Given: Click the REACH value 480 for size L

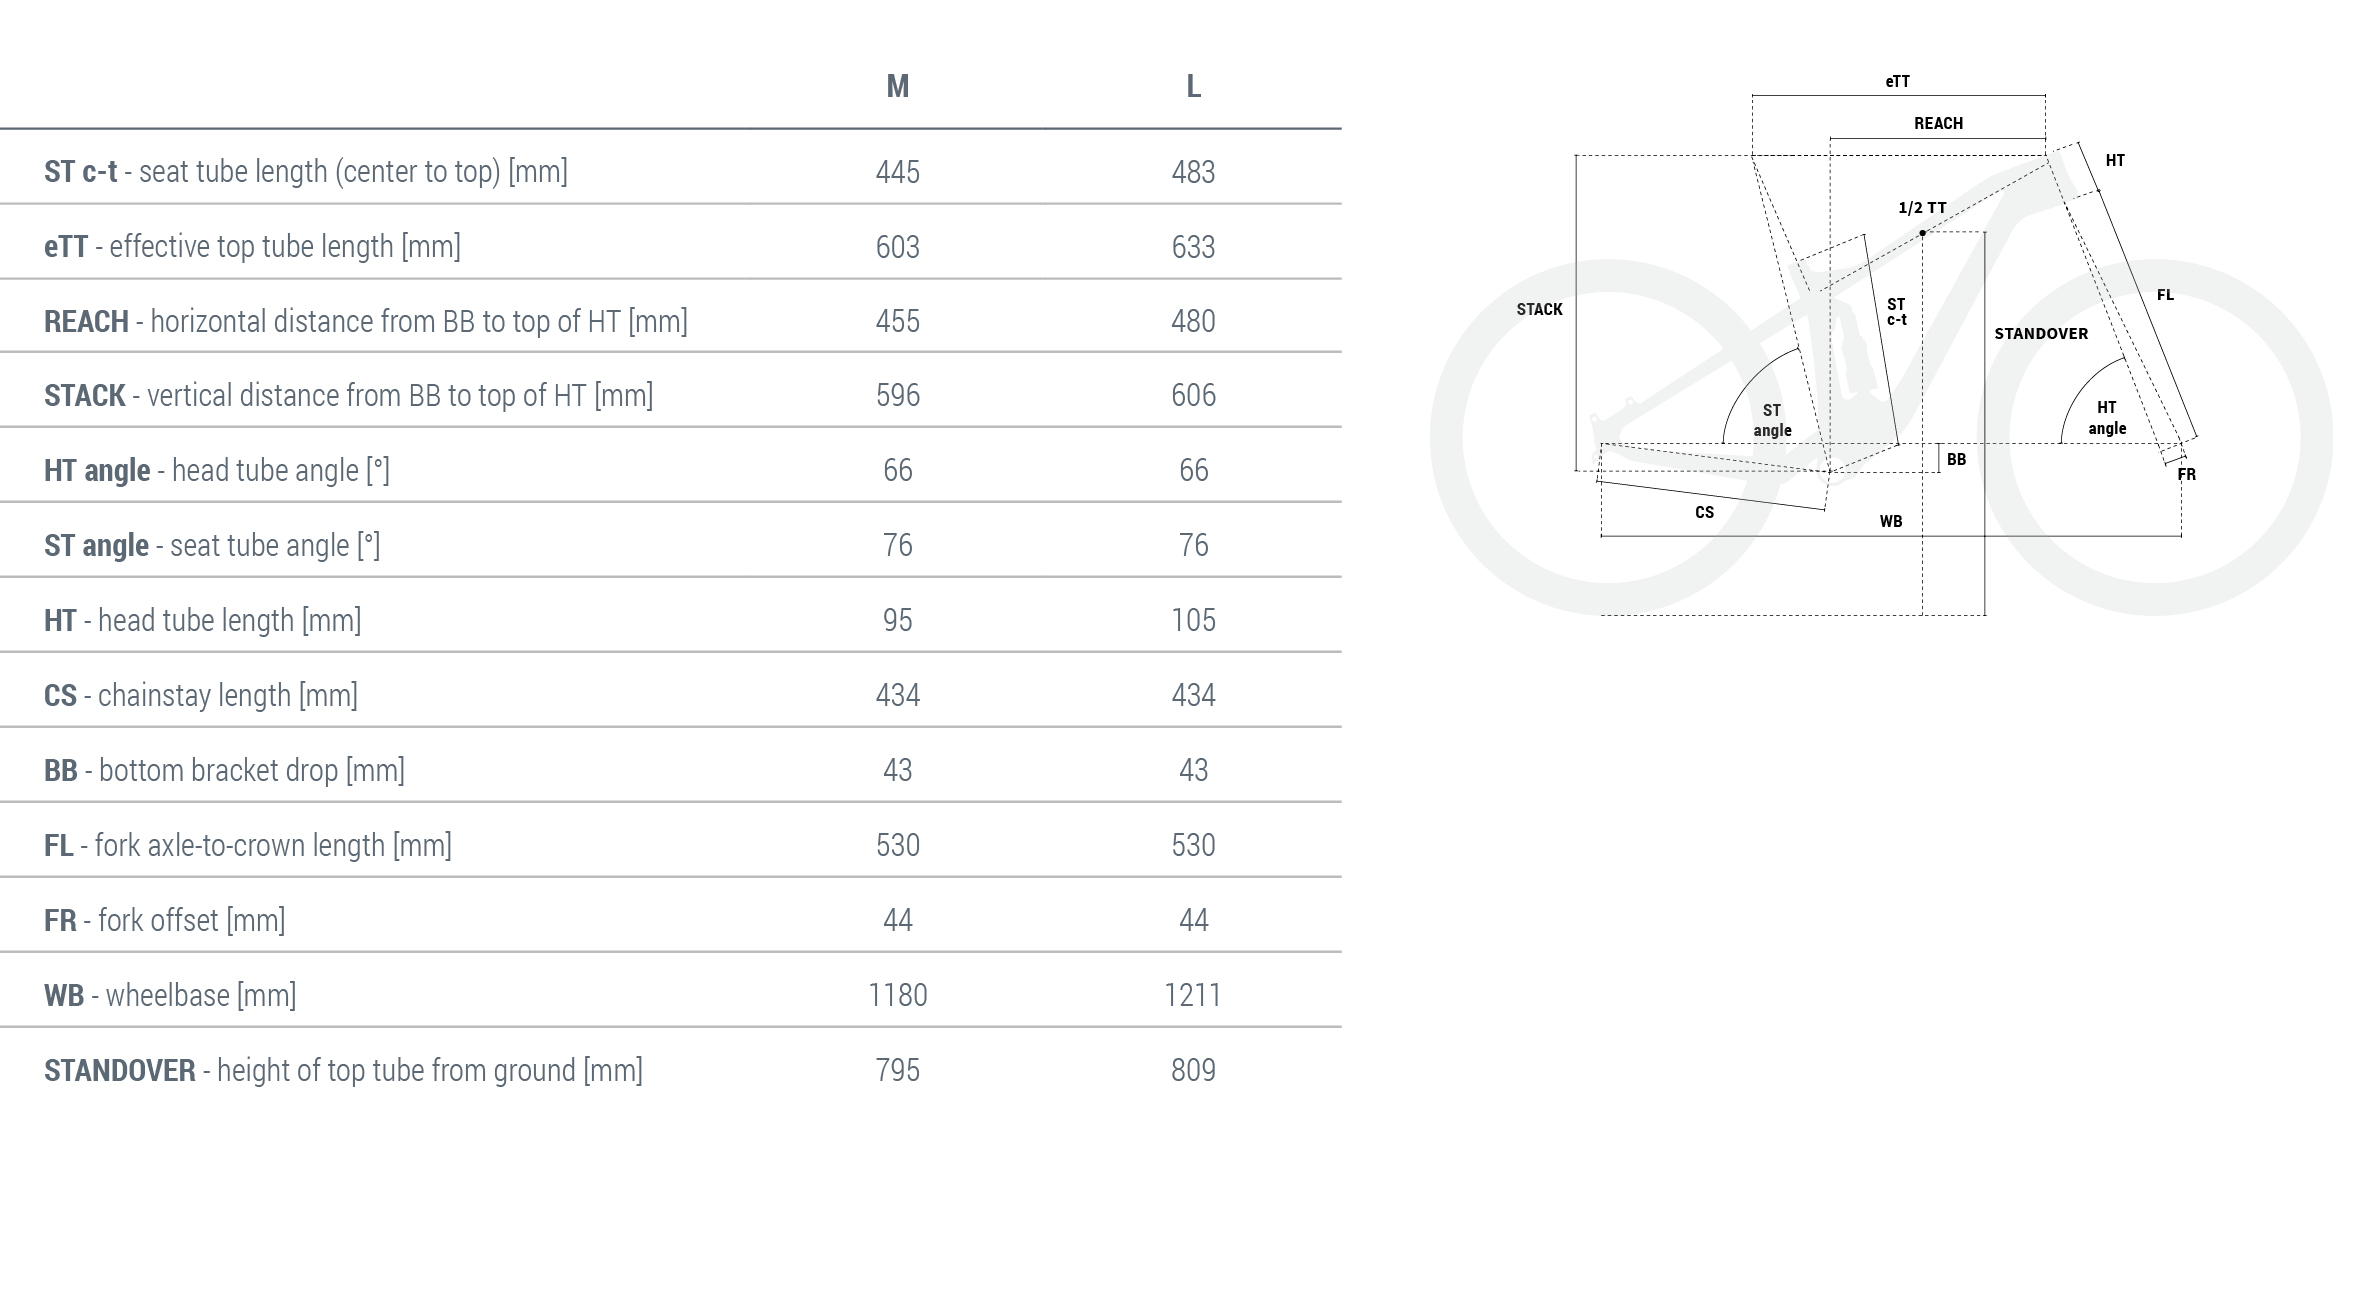Looking at the screenshot, I should point(1193,321).
